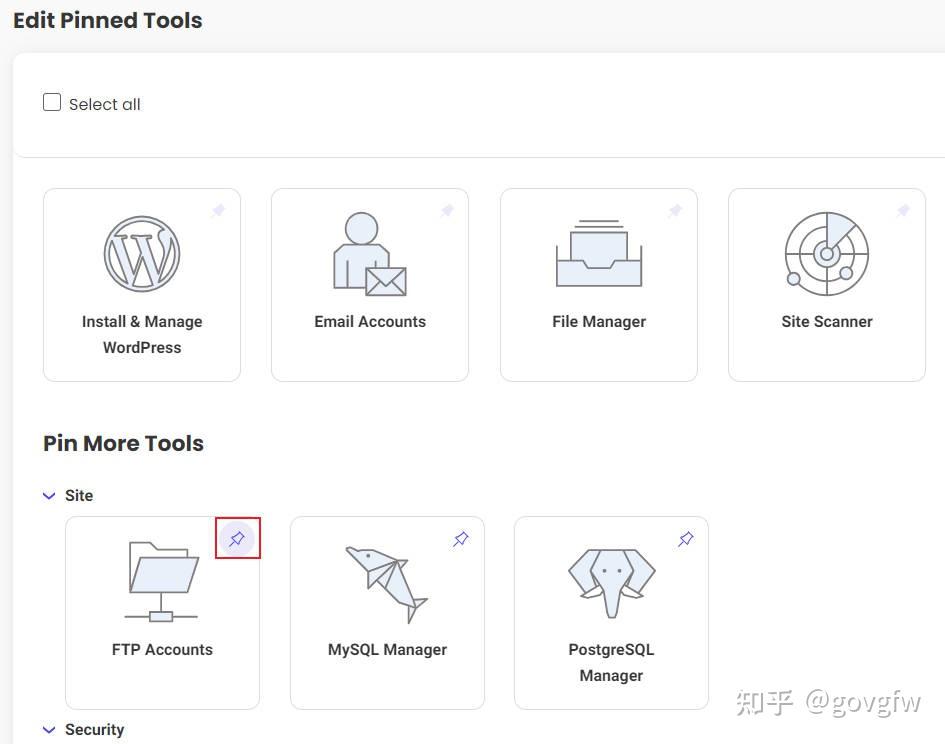
Task: Expand the Security section
Action: [x=48, y=729]
